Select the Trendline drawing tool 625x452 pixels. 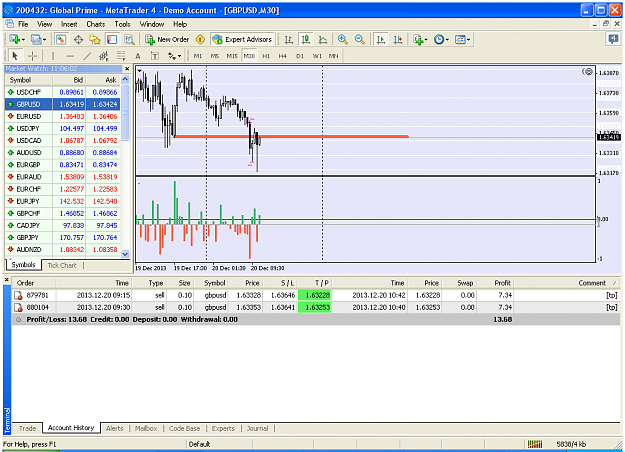pyautogui.click(x=87, y=56)
